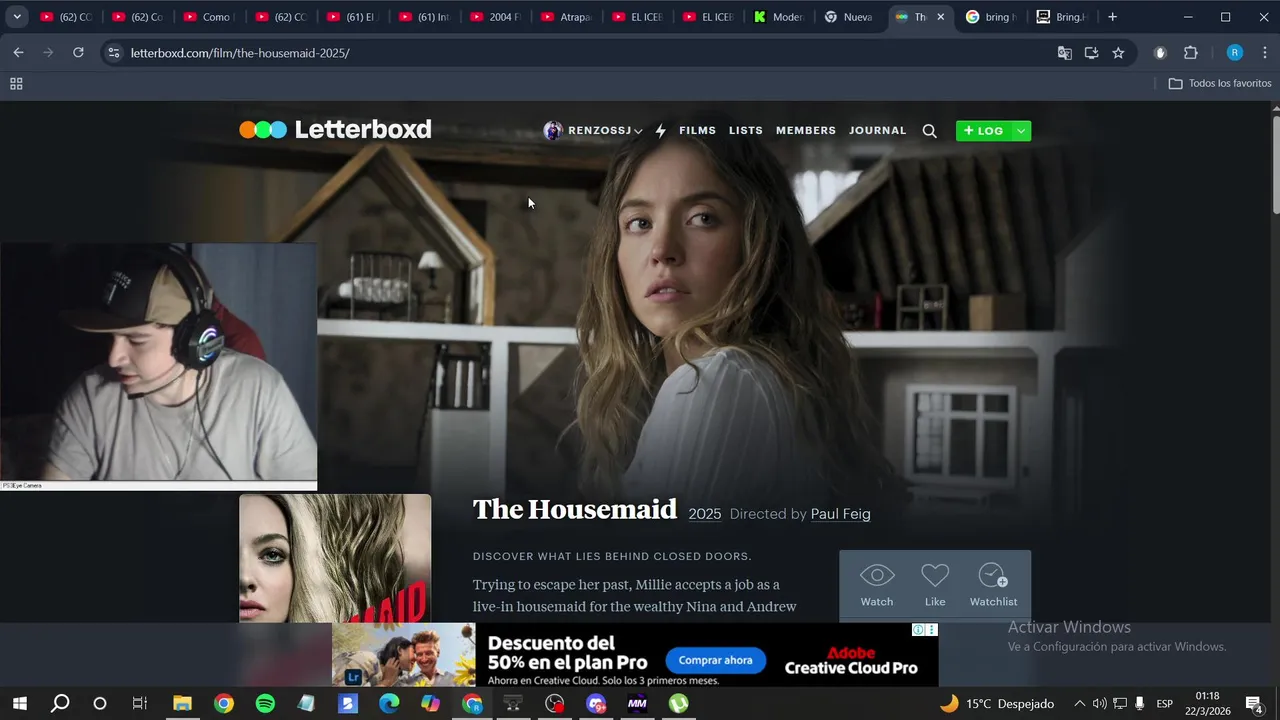Expand the RENZOSSJ profile menu
Screen dimensions: 1280x720
pos(593,131)
